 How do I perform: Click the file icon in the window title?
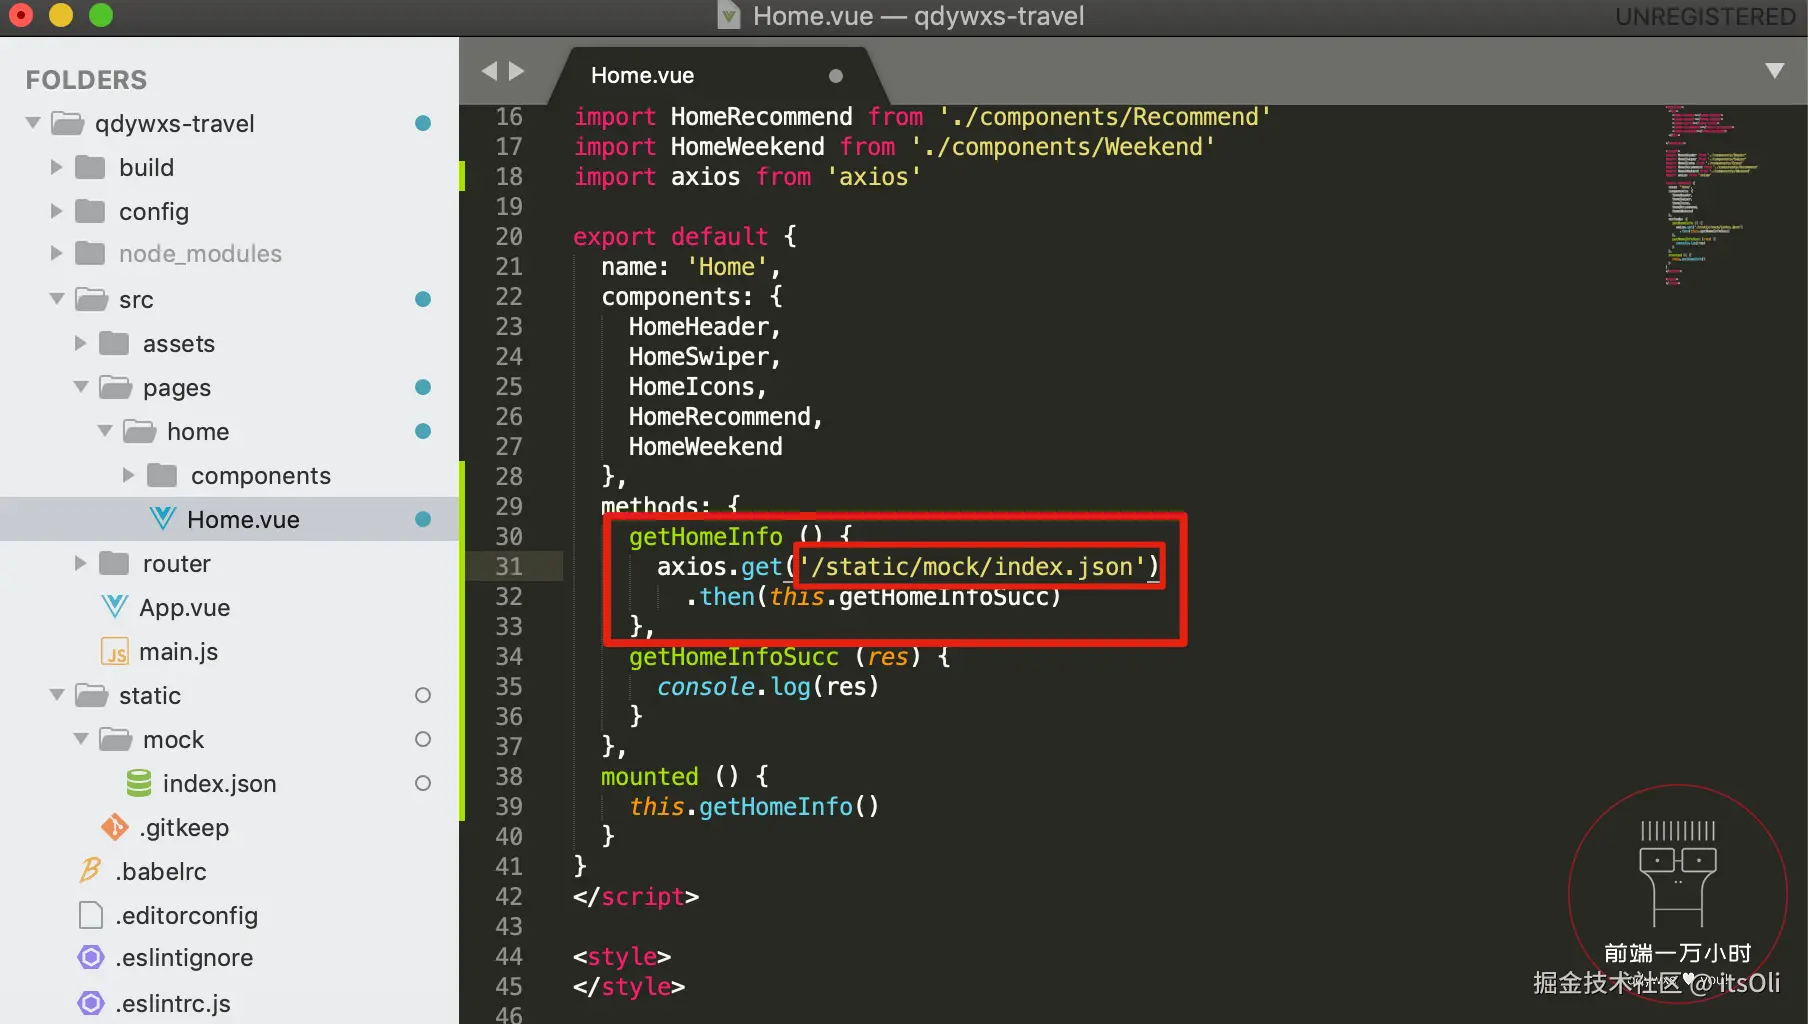(729, 16)
